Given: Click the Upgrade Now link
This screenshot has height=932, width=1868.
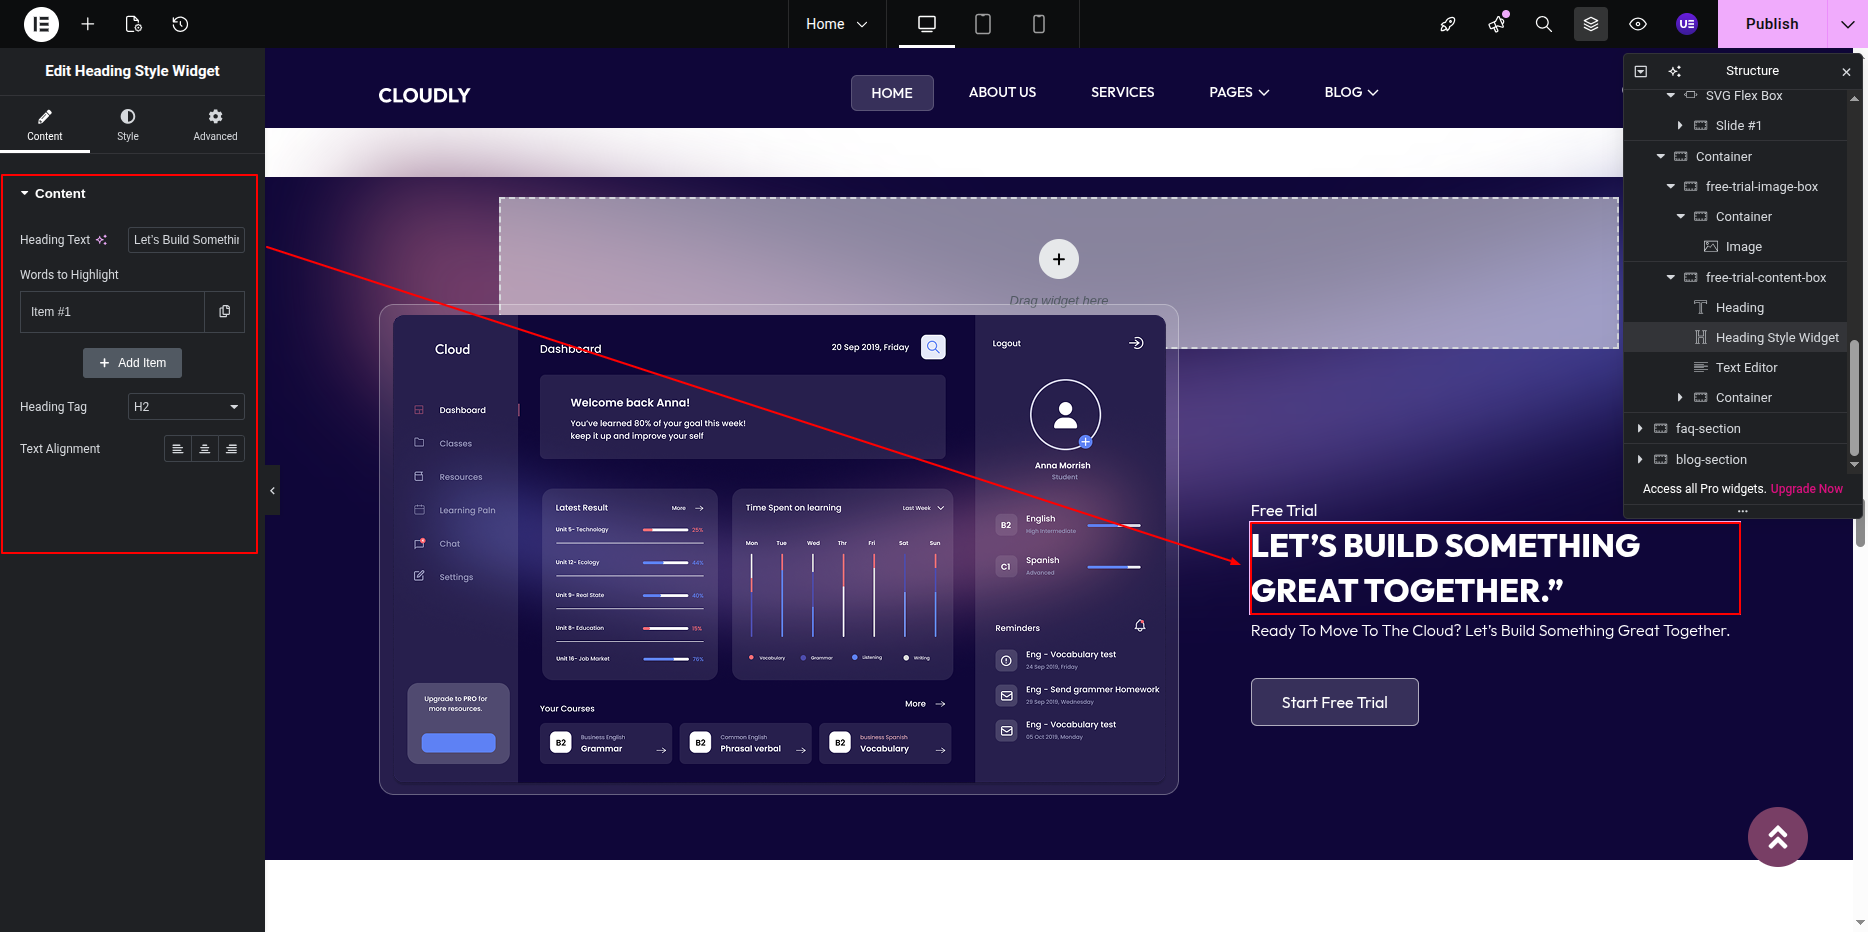Looking at the screenshot, I should [x=1806, y=489].
